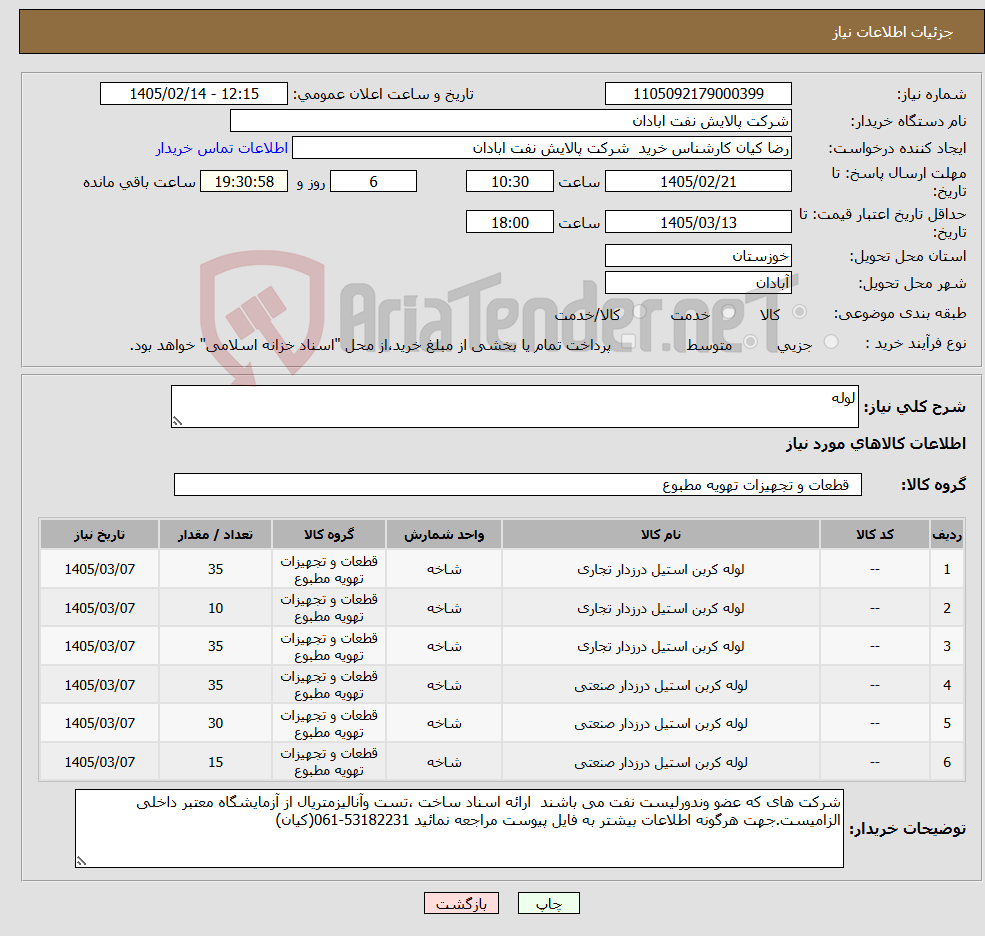Click the واحد شمارش column header

[444, 535]
